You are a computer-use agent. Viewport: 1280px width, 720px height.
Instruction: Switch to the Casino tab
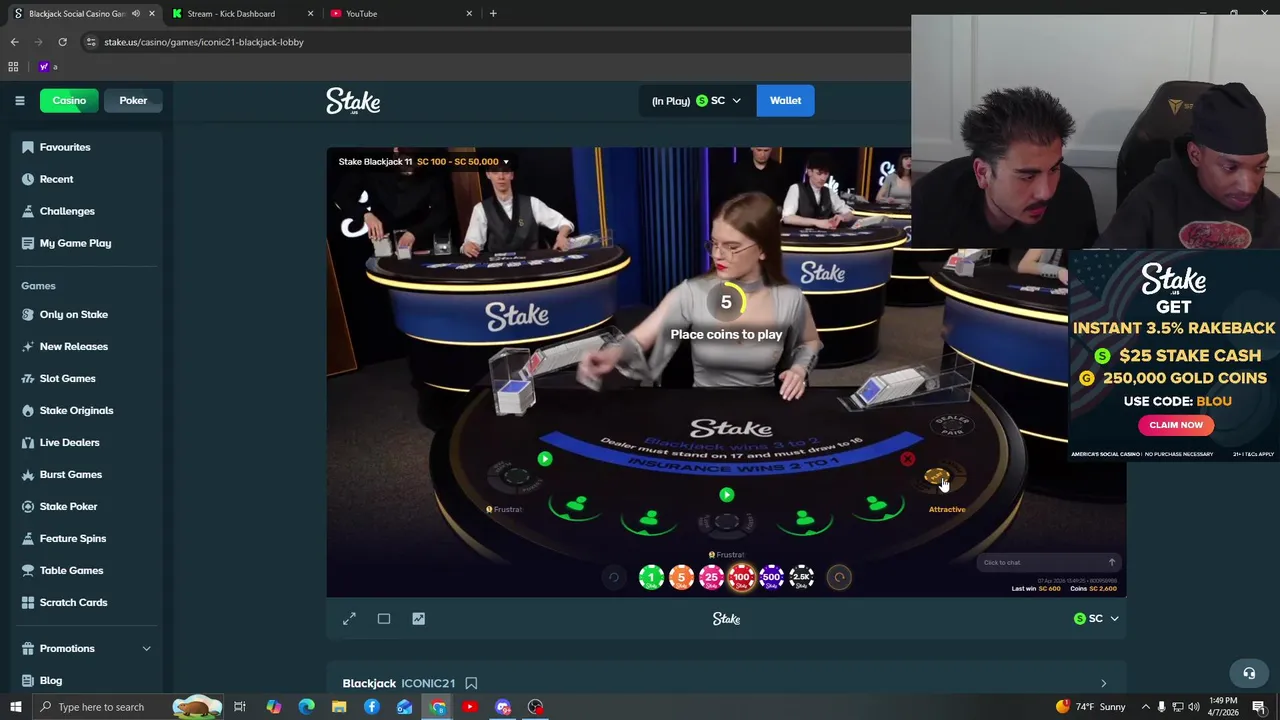point(69,100)
